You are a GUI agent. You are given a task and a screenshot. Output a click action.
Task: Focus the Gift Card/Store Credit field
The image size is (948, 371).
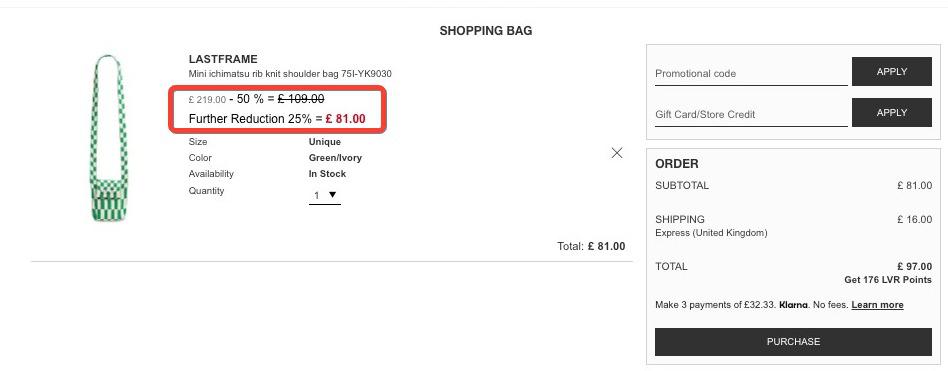(751, 114)
